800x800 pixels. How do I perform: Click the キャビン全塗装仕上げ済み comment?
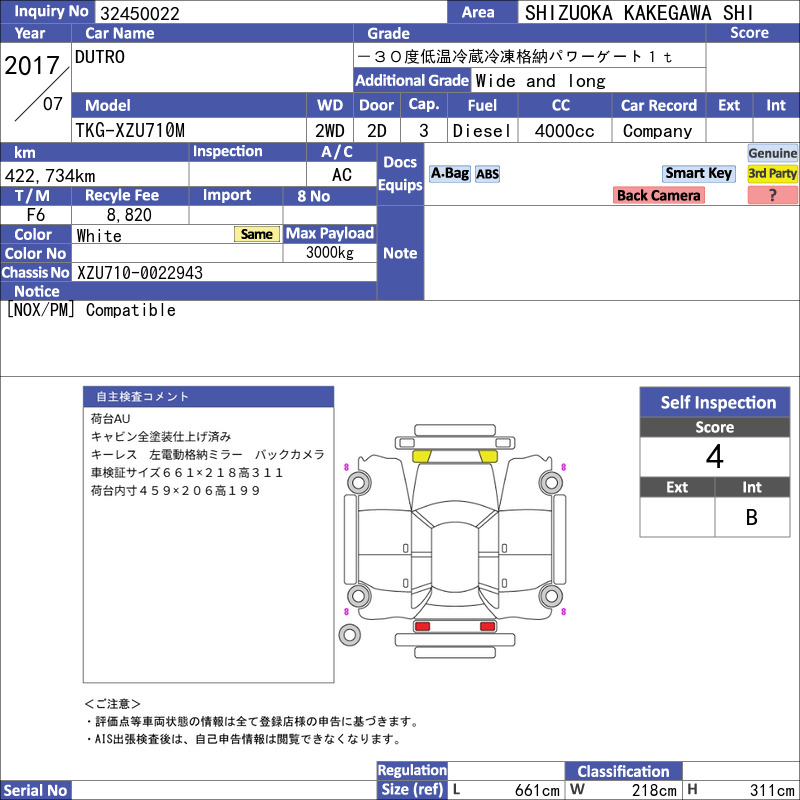click(x=161, y=437)
